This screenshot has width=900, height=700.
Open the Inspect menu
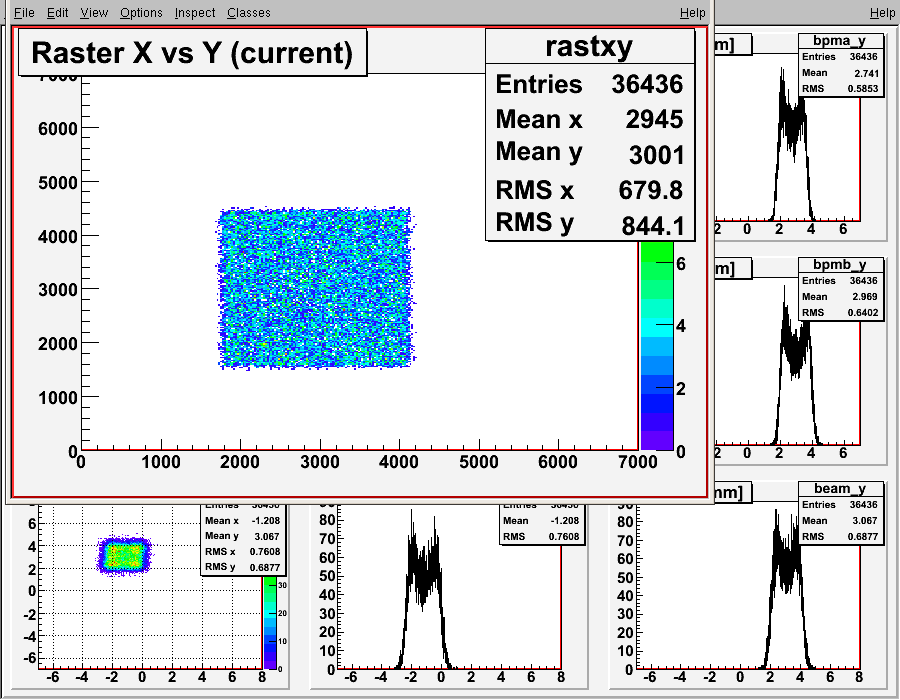click(195, 13)
